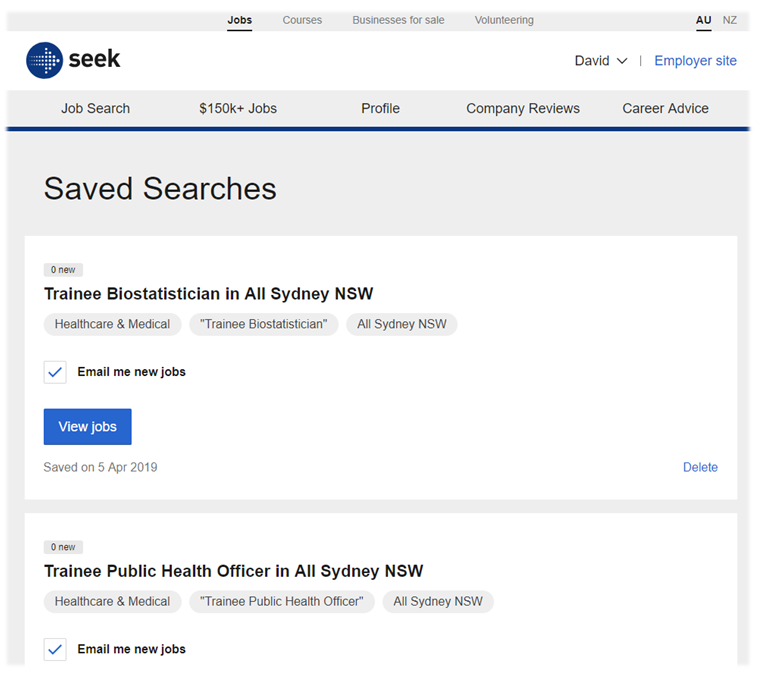The width and height of the screenshot is (762, 684).
Task: Click View jobs for Trainee Biostatistician
Action: [x=87, y=427]
